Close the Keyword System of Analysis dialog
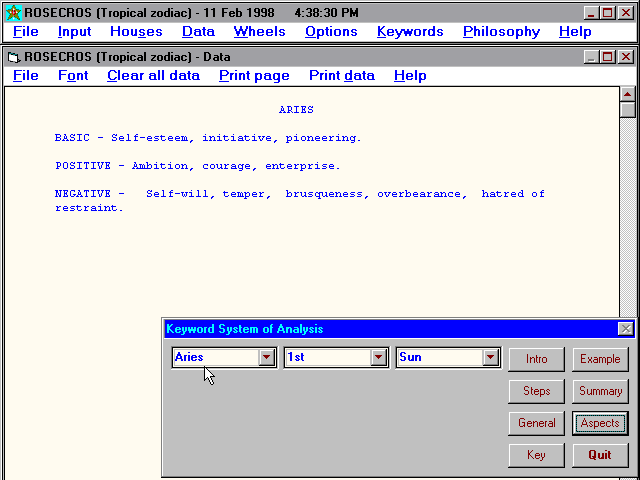 tap(626, 329)
